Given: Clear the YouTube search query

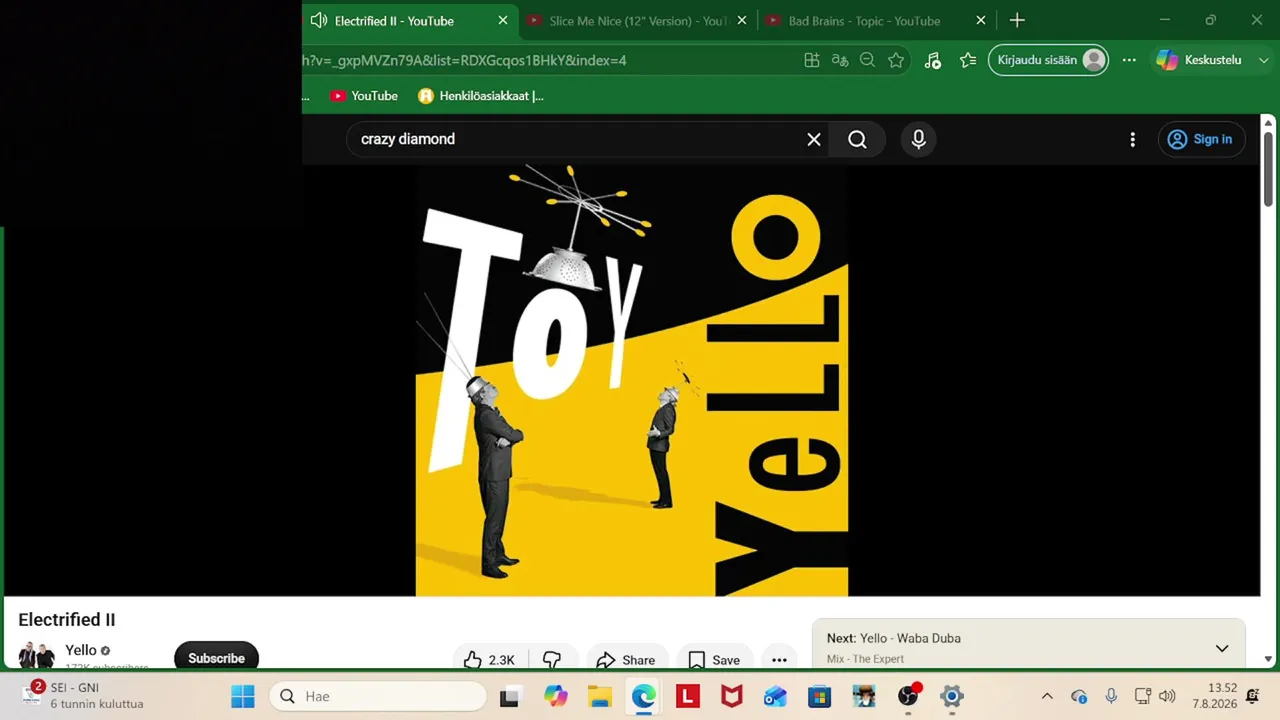Looking at the screenshot, I should 814,139.
